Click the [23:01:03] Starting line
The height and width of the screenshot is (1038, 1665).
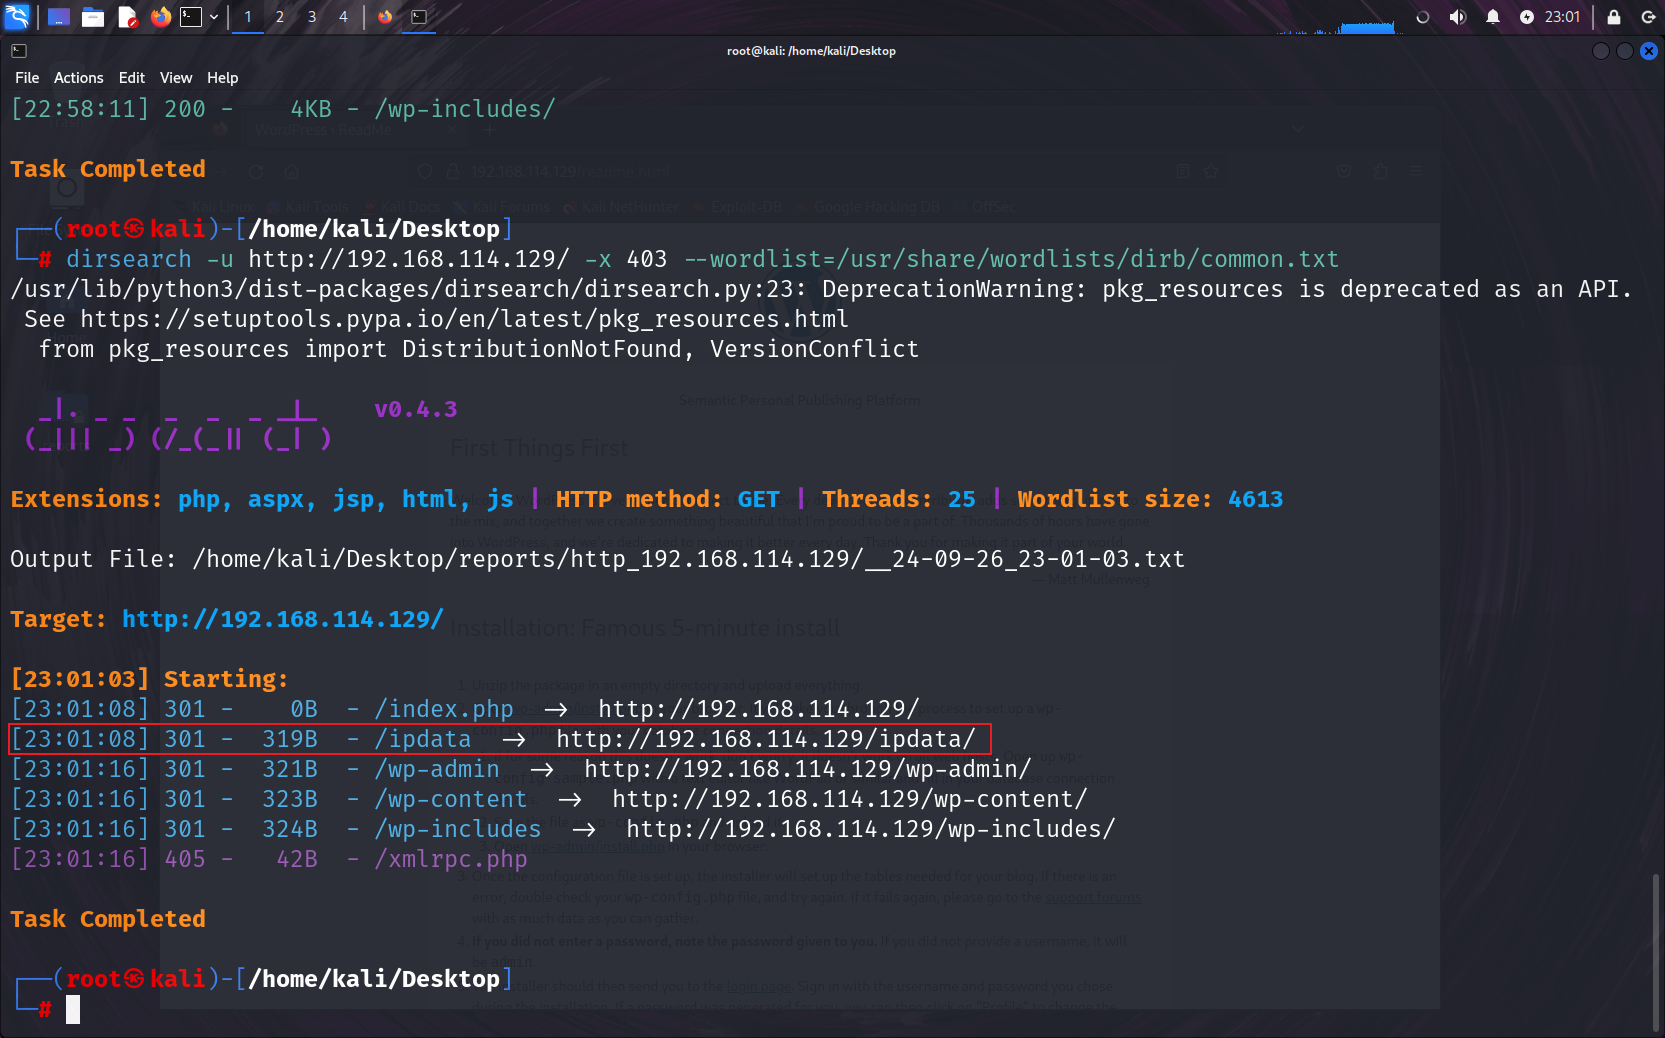coord(149,679)
